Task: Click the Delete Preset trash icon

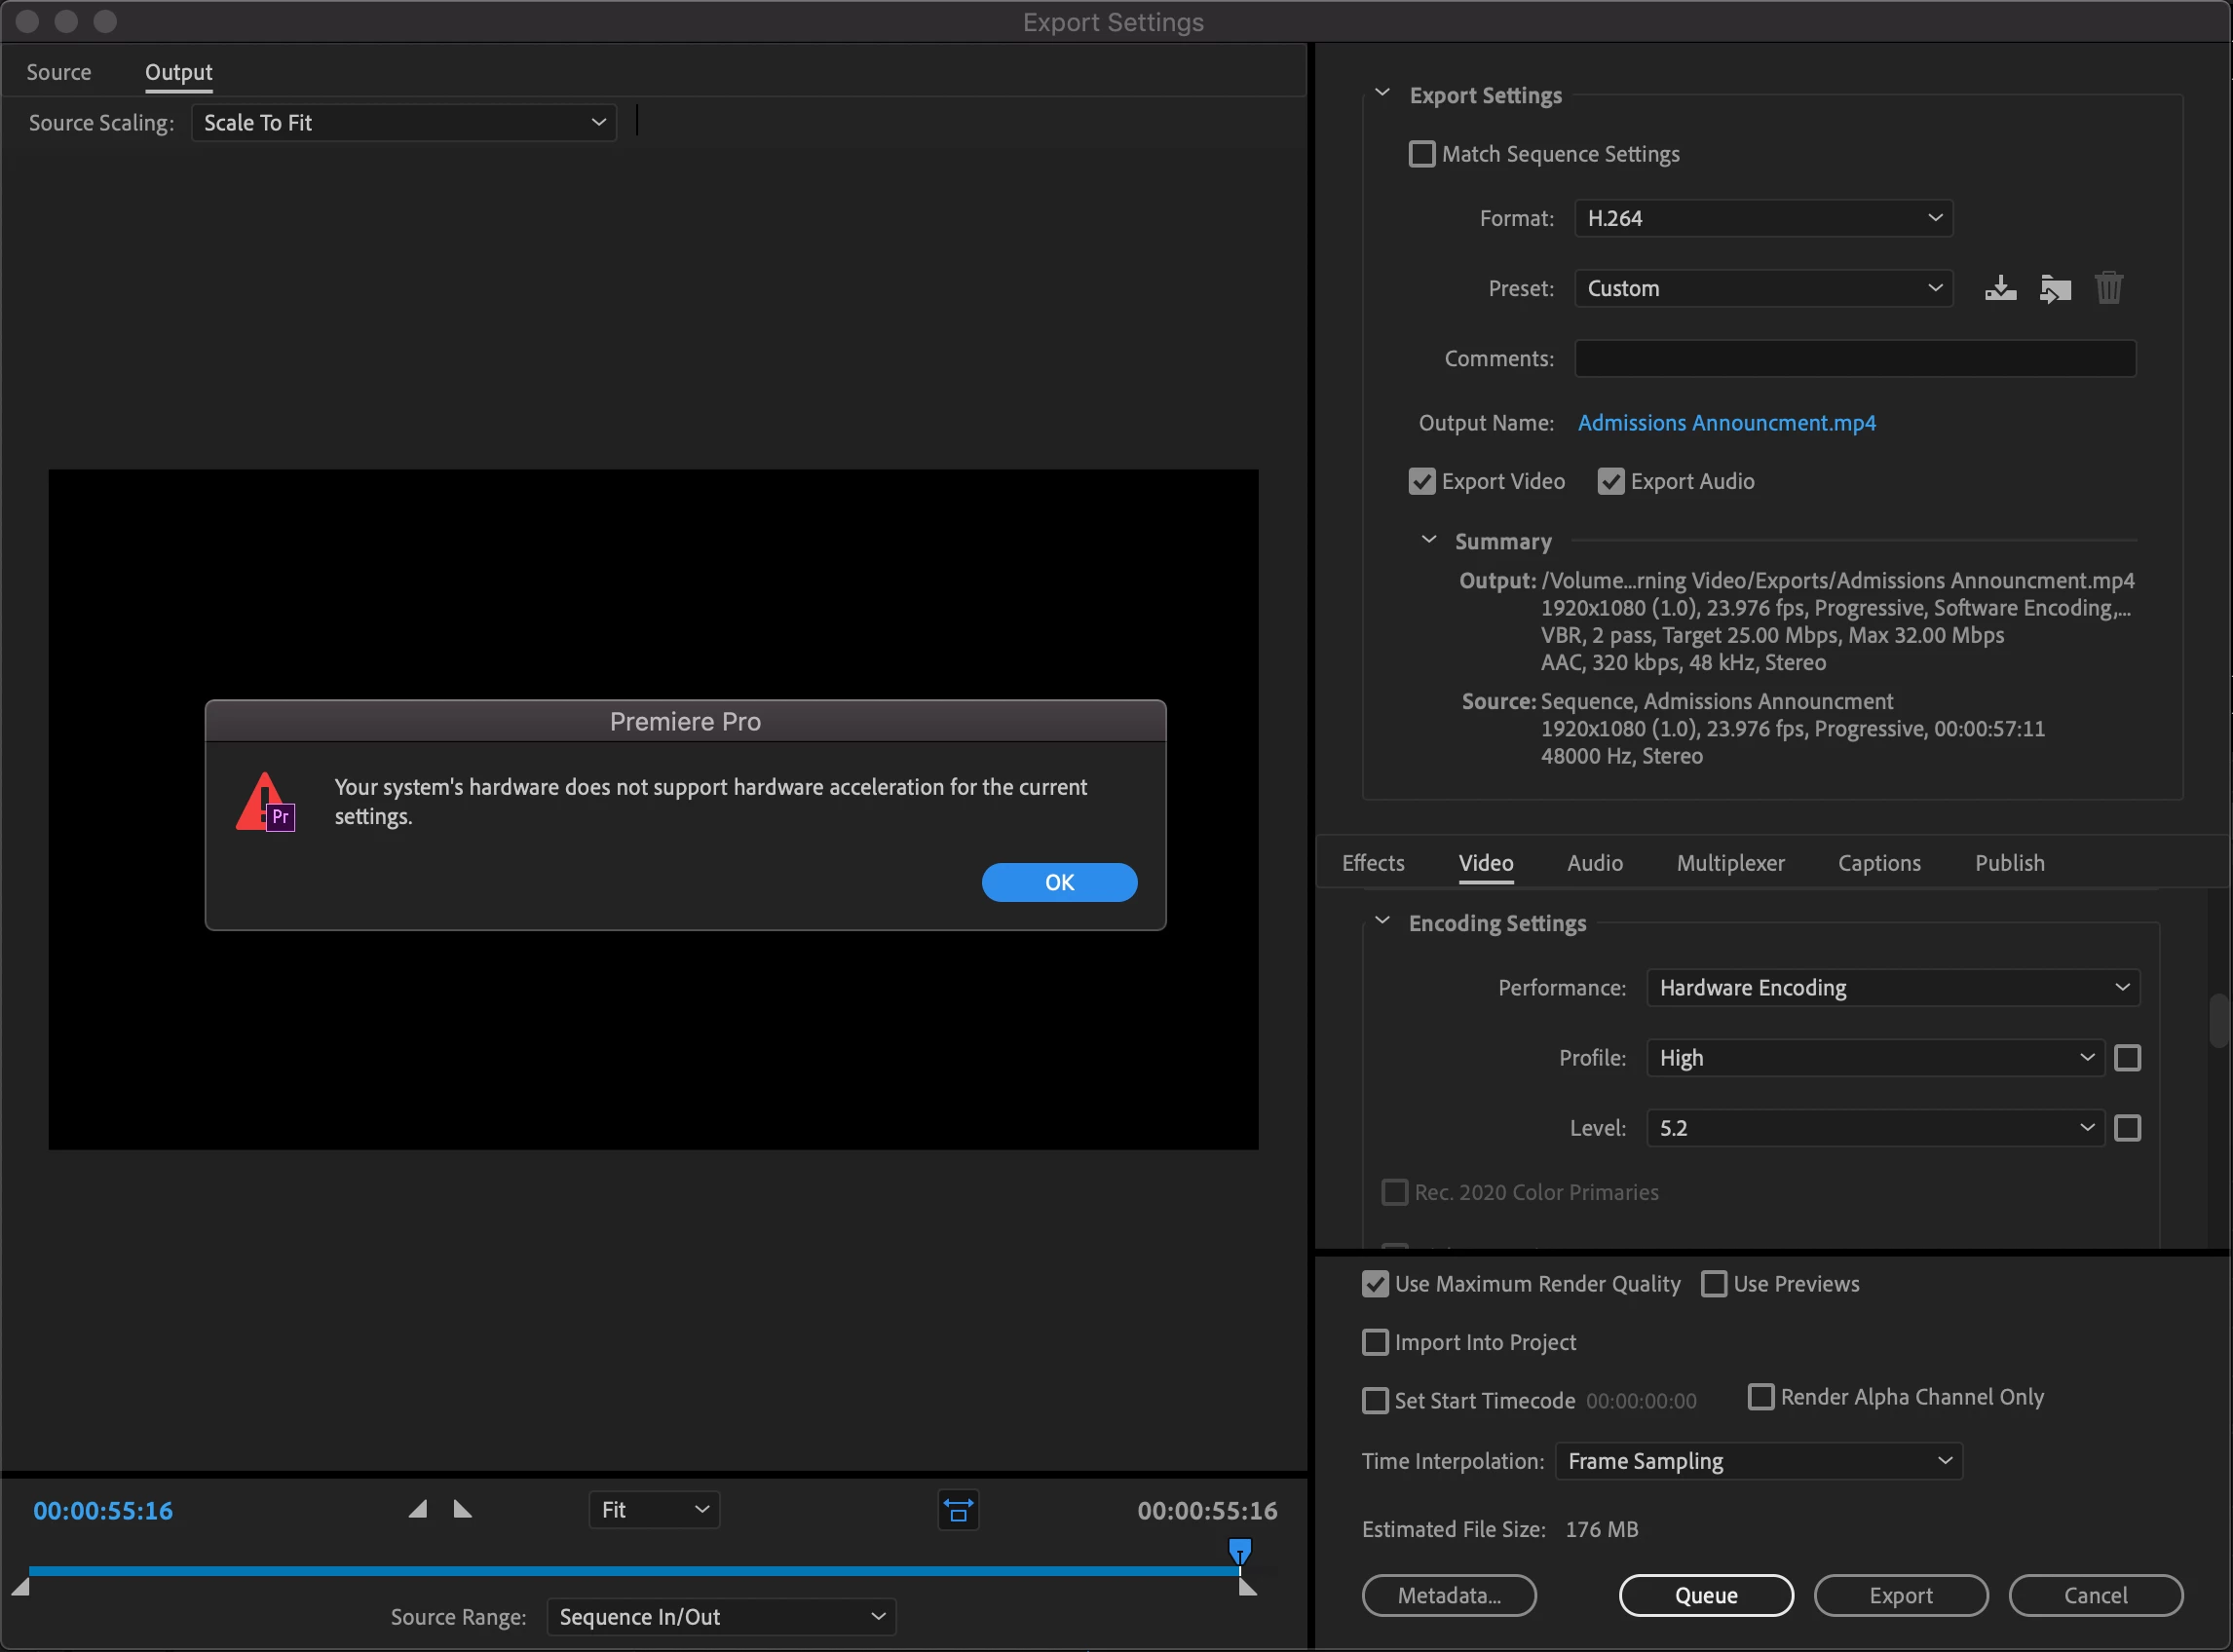Action: [x=2108, y=288]
